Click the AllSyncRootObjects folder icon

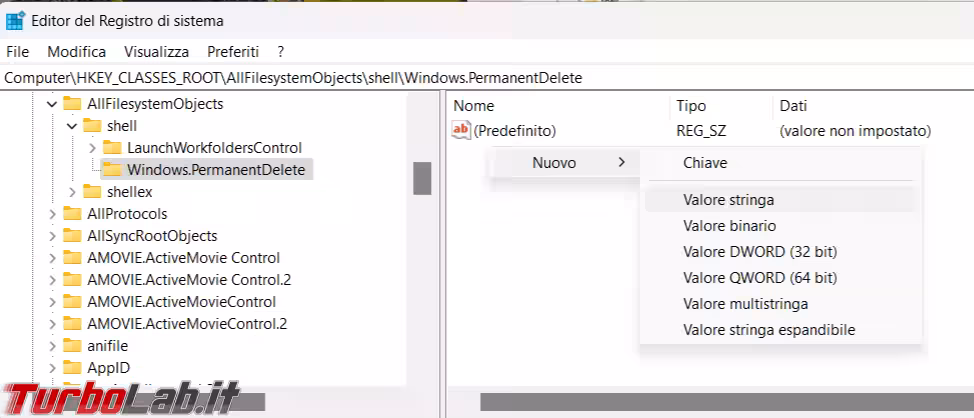tap(72, 236)
